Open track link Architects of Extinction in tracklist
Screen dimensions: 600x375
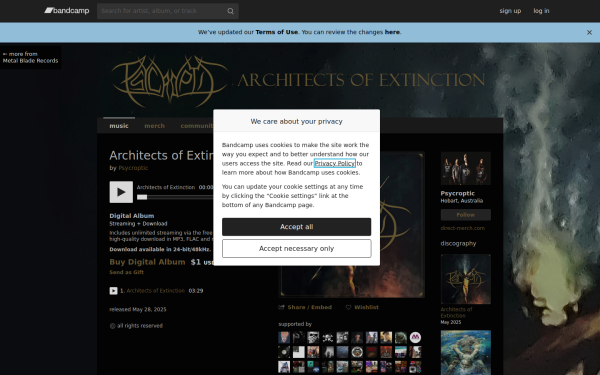click(156, 291)
